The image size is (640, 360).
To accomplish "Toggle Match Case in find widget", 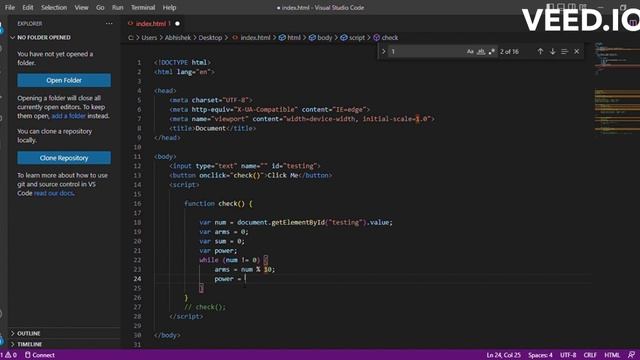I will [x=470, y=51].
